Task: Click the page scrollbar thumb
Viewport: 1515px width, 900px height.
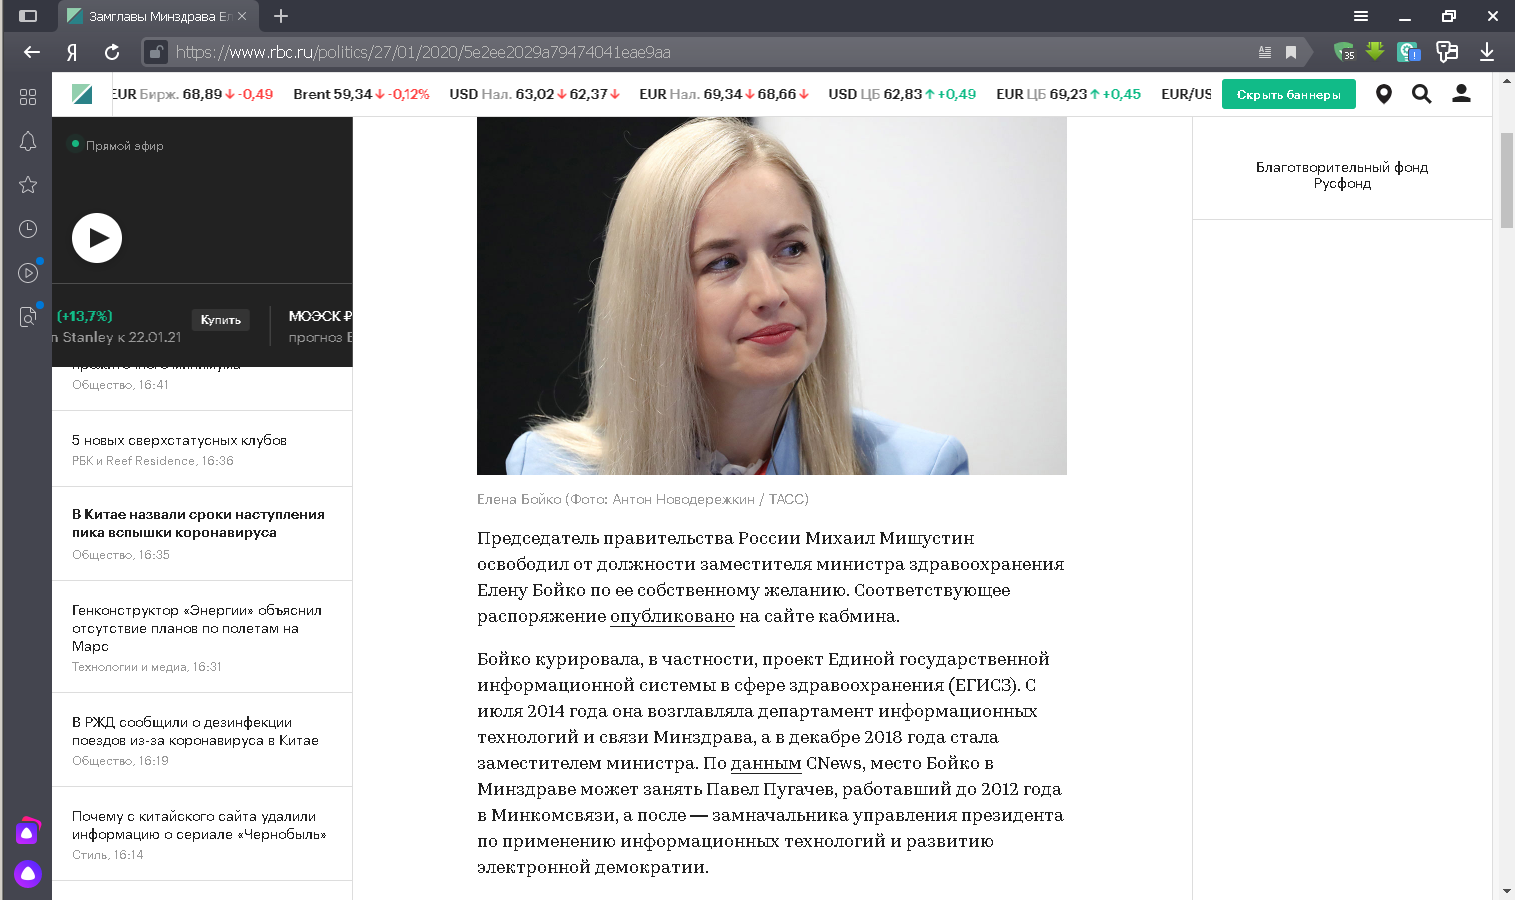Action: [x=1507, y=180]
